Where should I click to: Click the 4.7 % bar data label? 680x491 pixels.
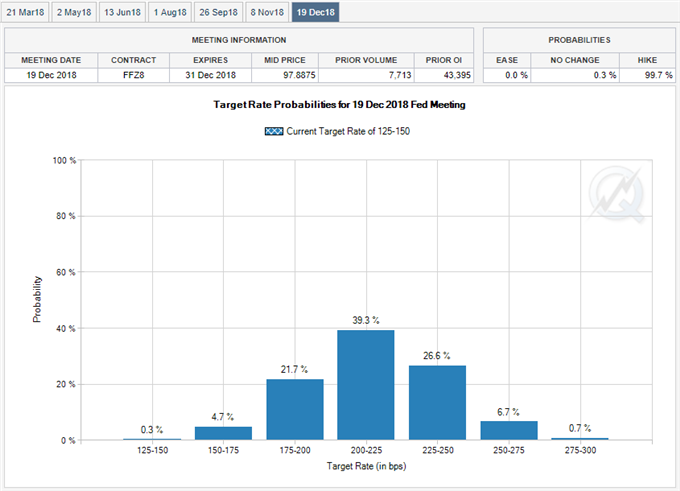[x=222, y=417]
